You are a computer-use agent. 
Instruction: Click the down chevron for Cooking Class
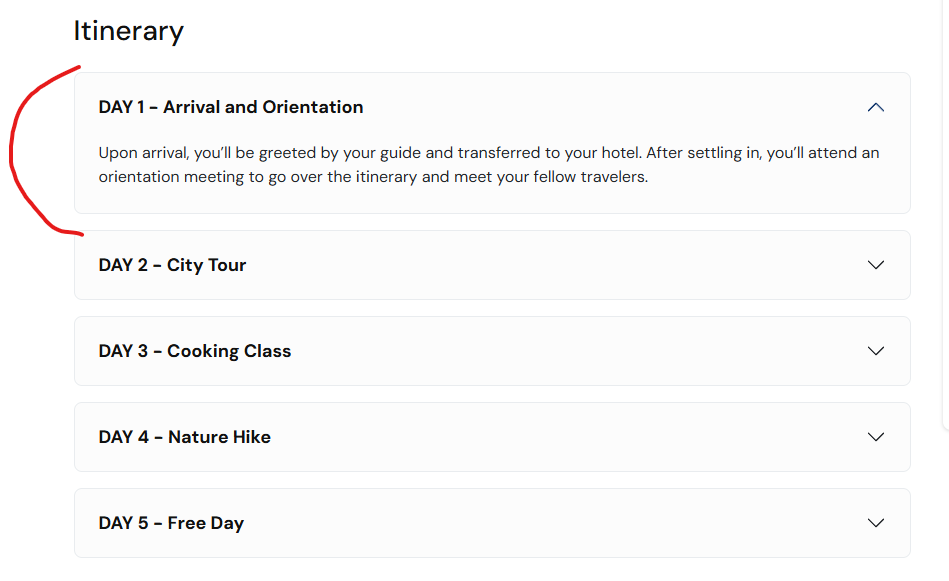click(876, 351)
